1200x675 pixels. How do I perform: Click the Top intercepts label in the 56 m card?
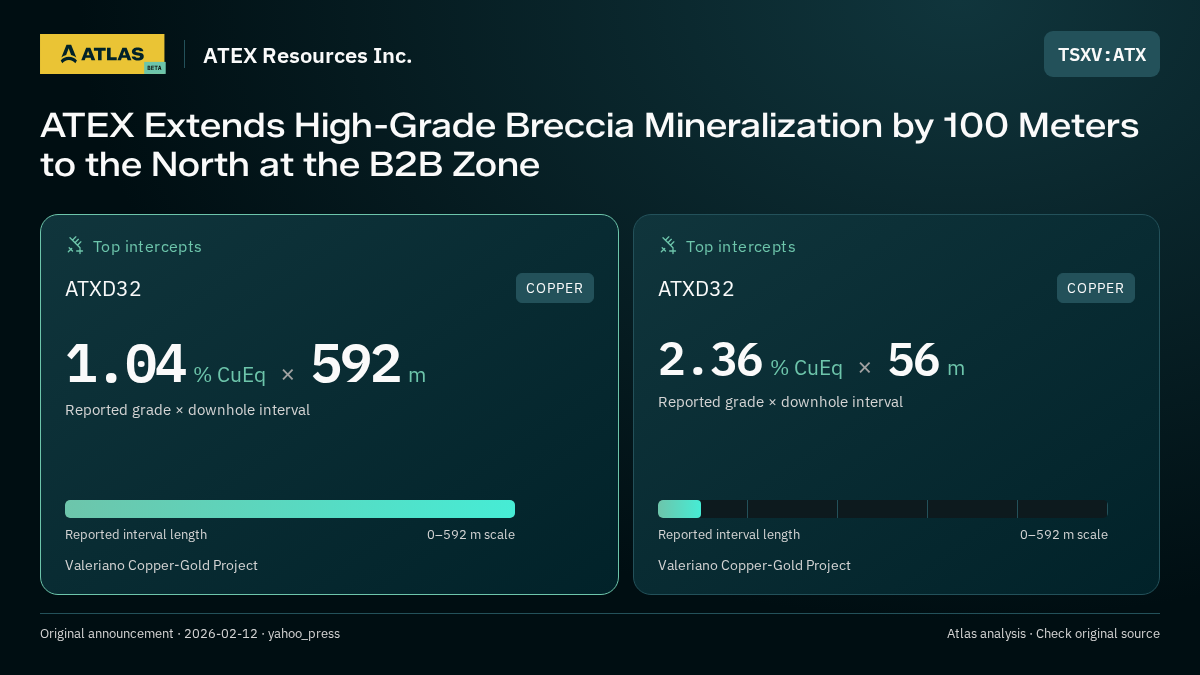click(740, 246)
